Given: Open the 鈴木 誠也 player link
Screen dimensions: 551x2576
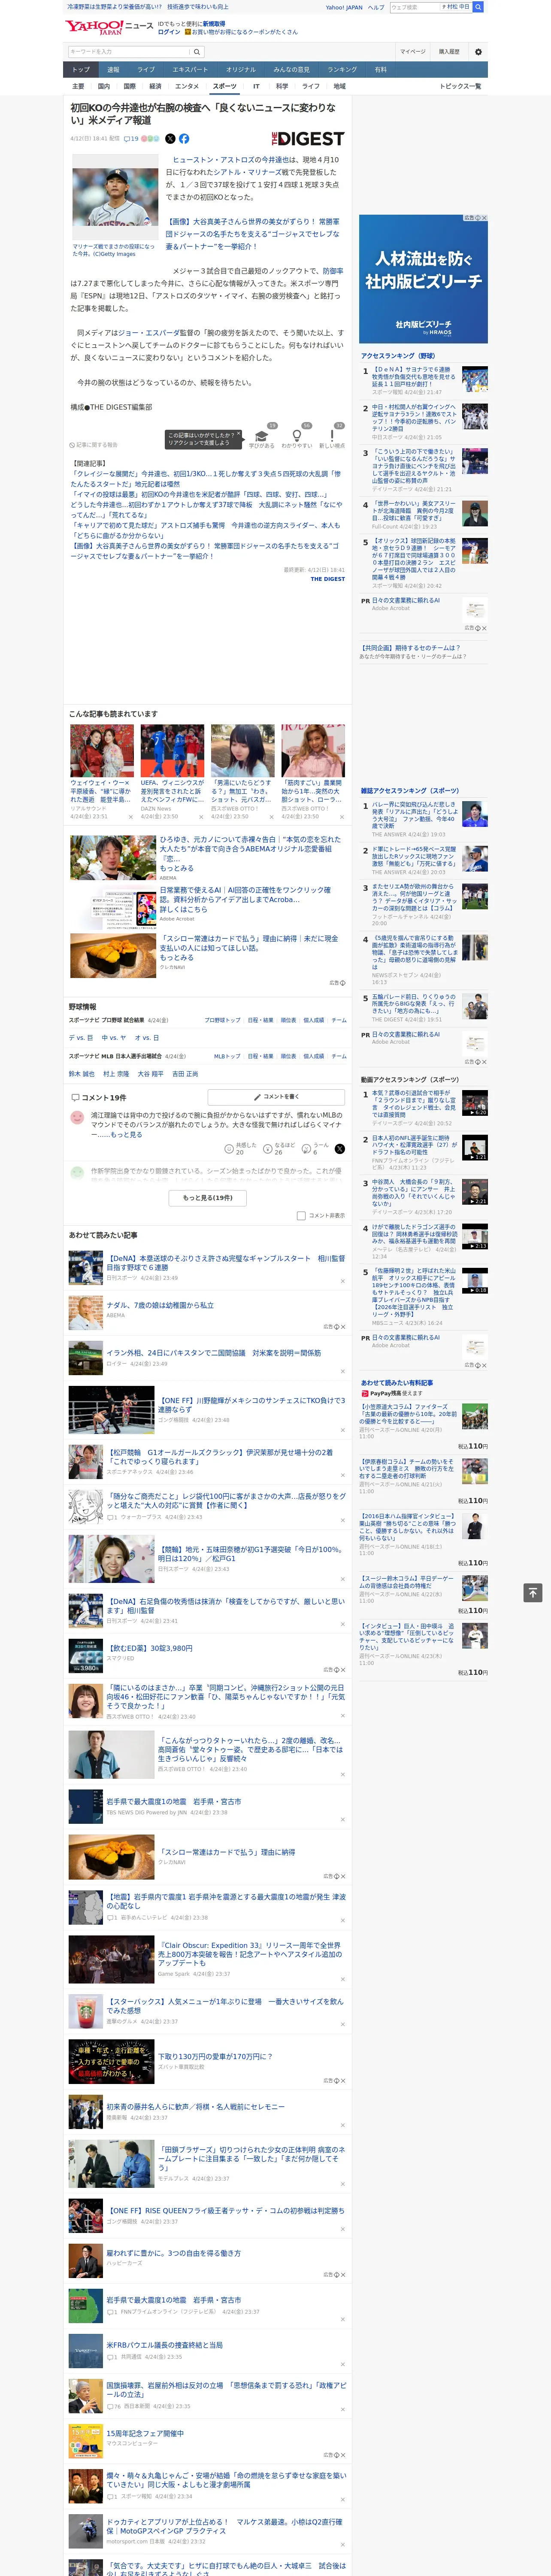Looking at the screenshot, I should point(81,1074).
